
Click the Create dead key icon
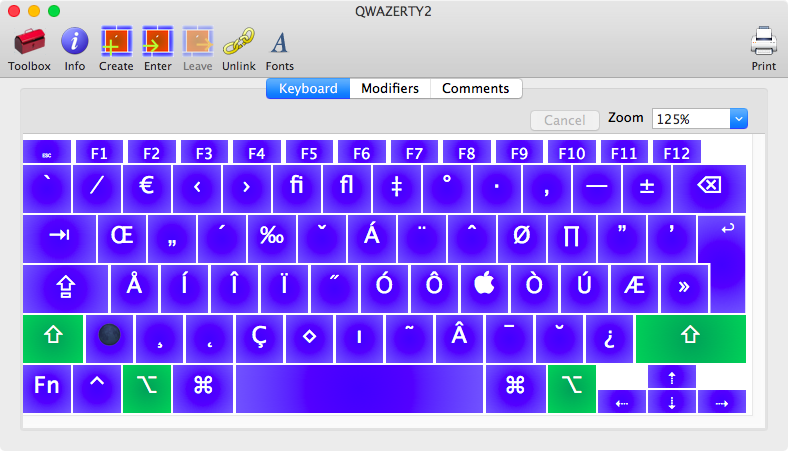click(x=116, y=43)
